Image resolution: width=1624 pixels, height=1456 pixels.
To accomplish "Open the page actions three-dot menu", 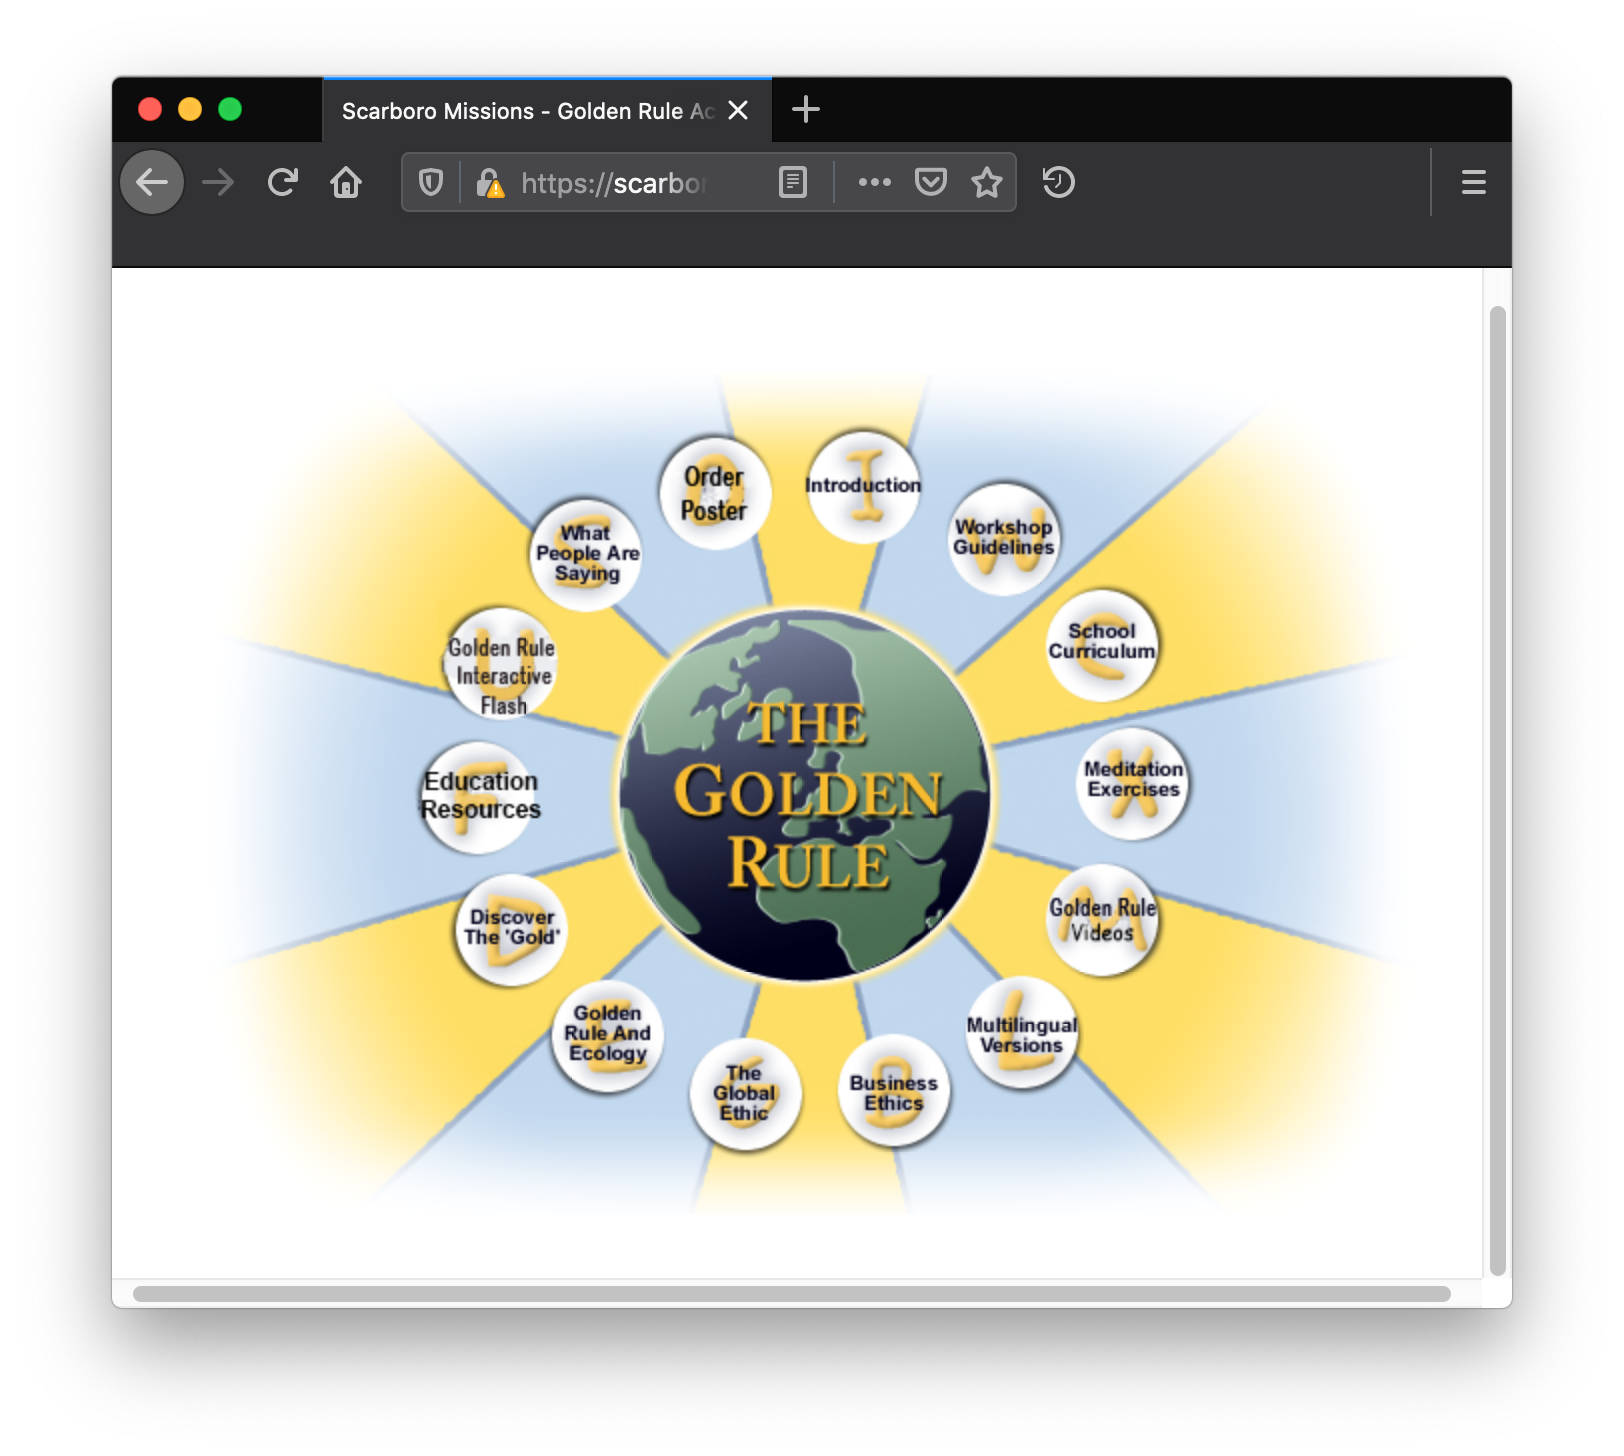I will tap(874, 183).
